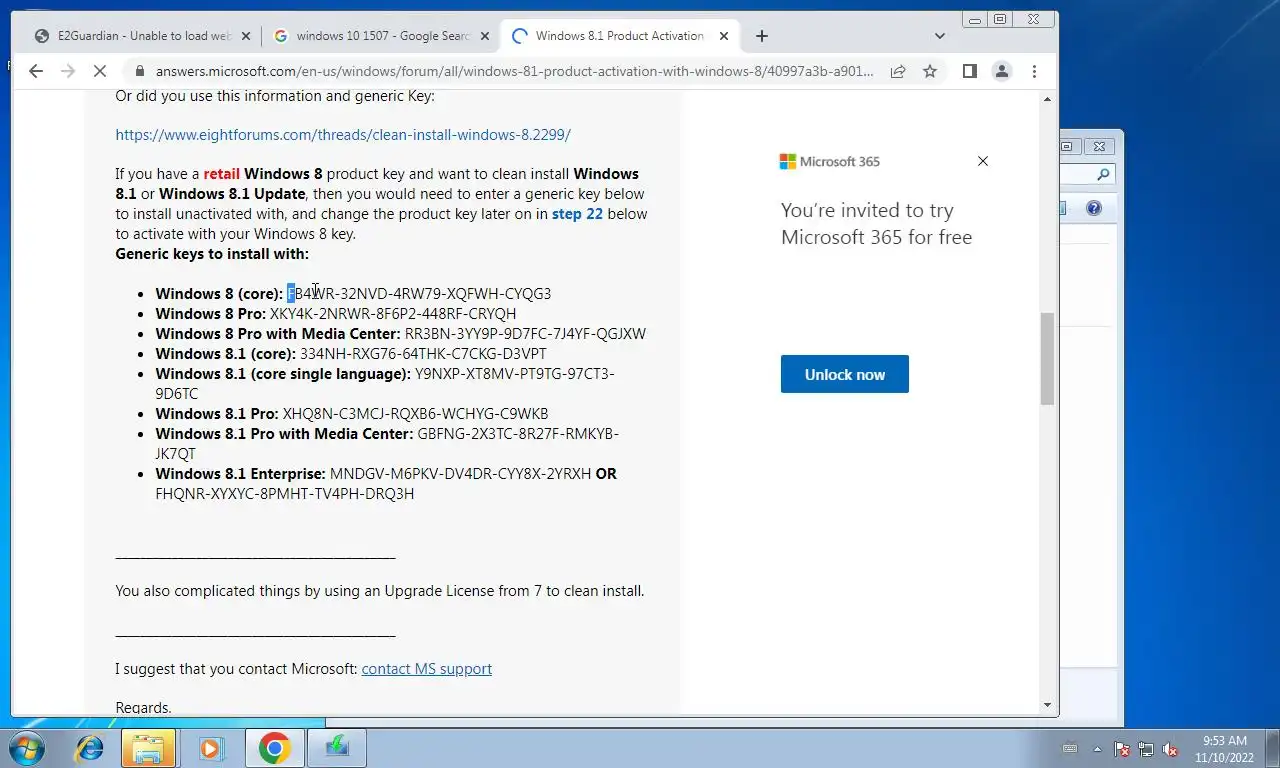Viewport: 1280px width, 768px height.
Task: Click Chrome icon in taskbar
Action: [x=274, y=748]
